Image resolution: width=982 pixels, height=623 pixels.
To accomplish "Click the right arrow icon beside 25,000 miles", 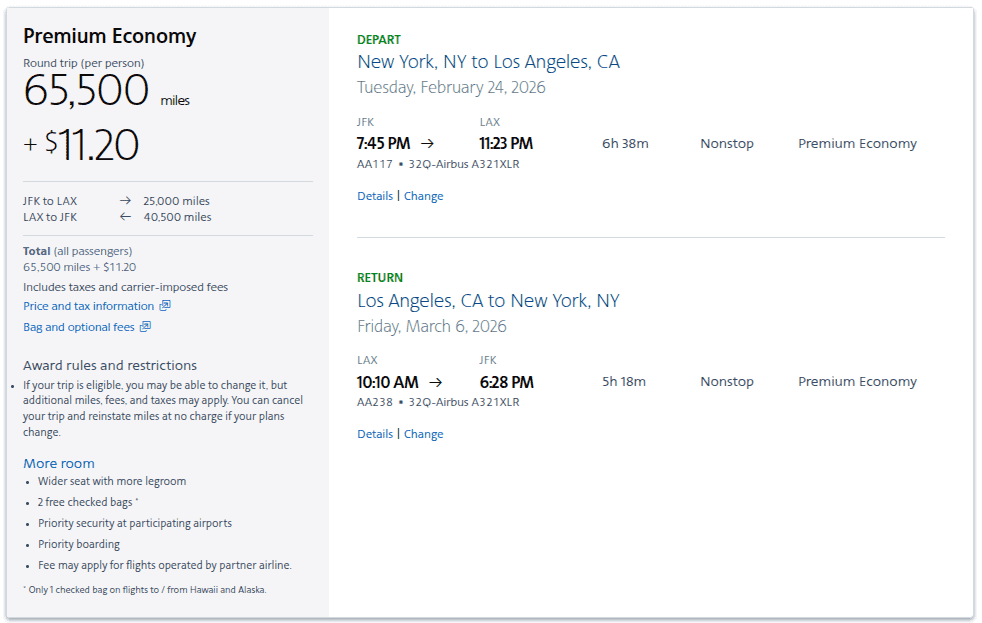I will coord(125,200).
